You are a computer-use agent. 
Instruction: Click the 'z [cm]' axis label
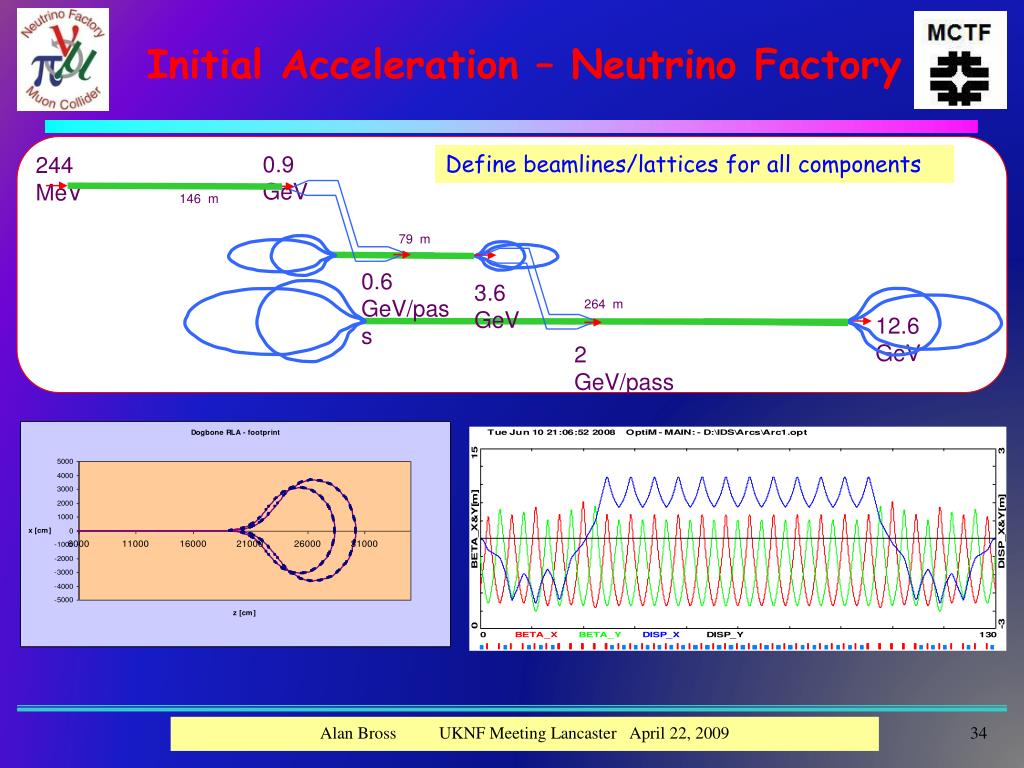click(244, 613)
